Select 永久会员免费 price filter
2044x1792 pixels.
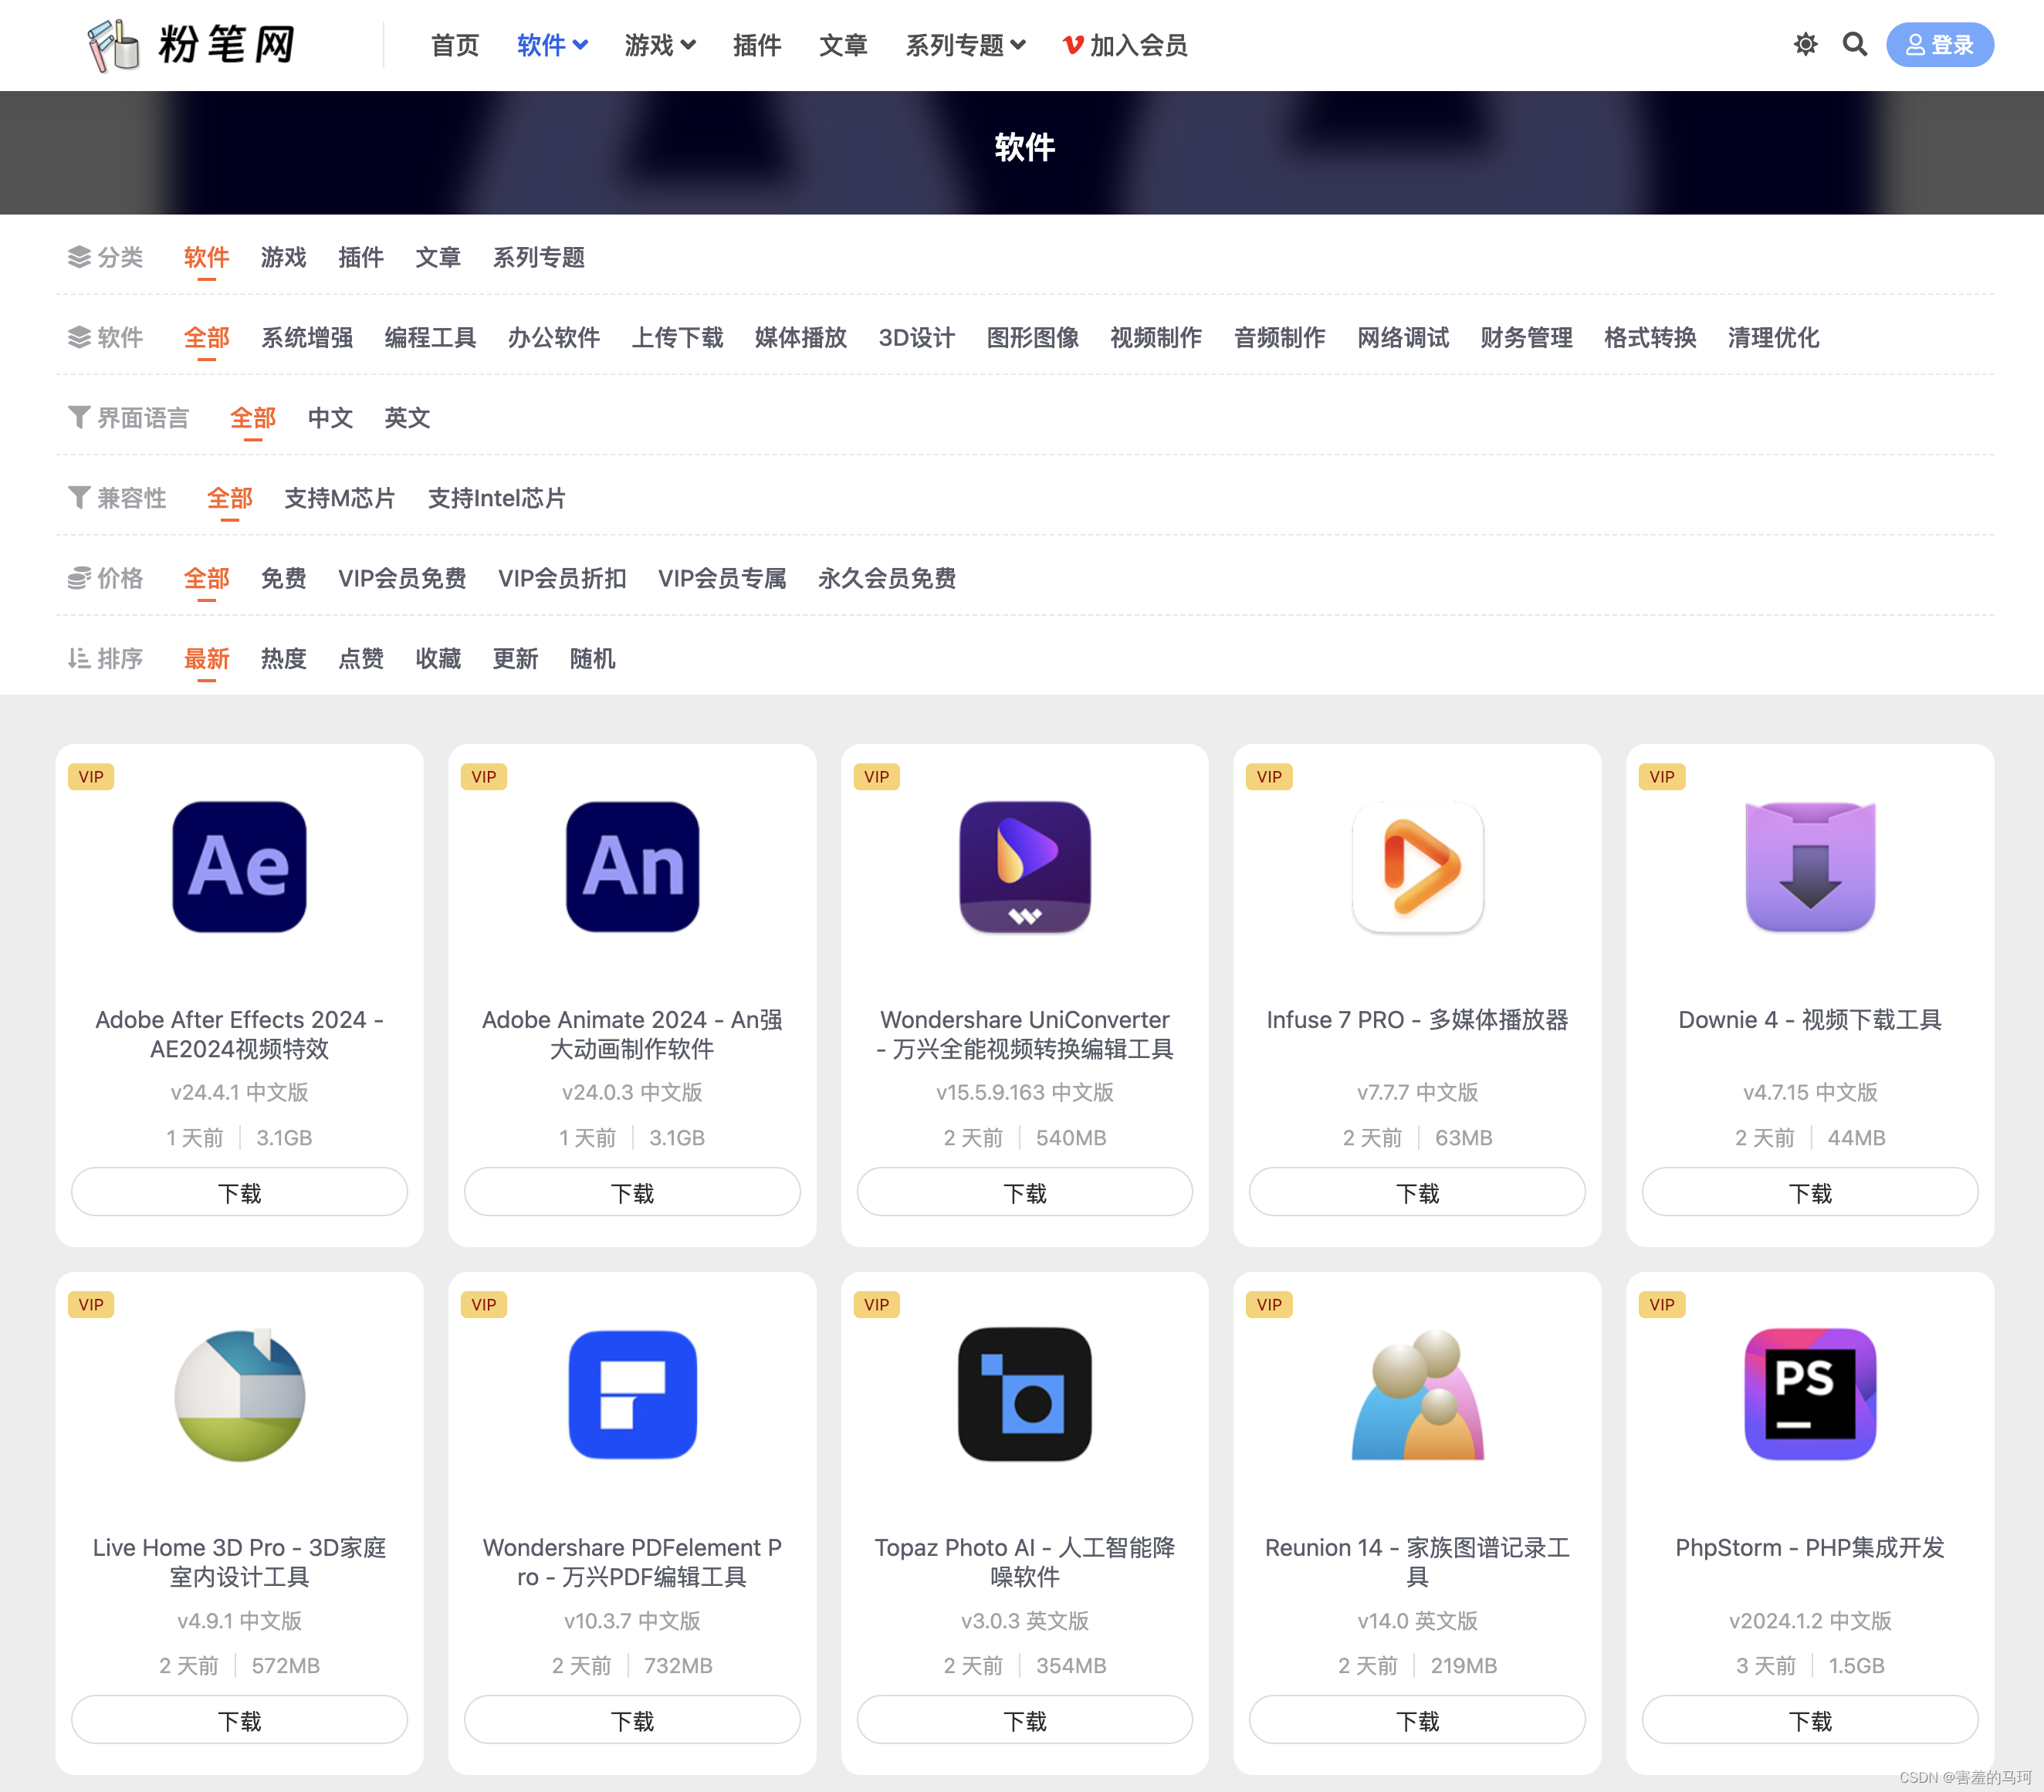887,578
